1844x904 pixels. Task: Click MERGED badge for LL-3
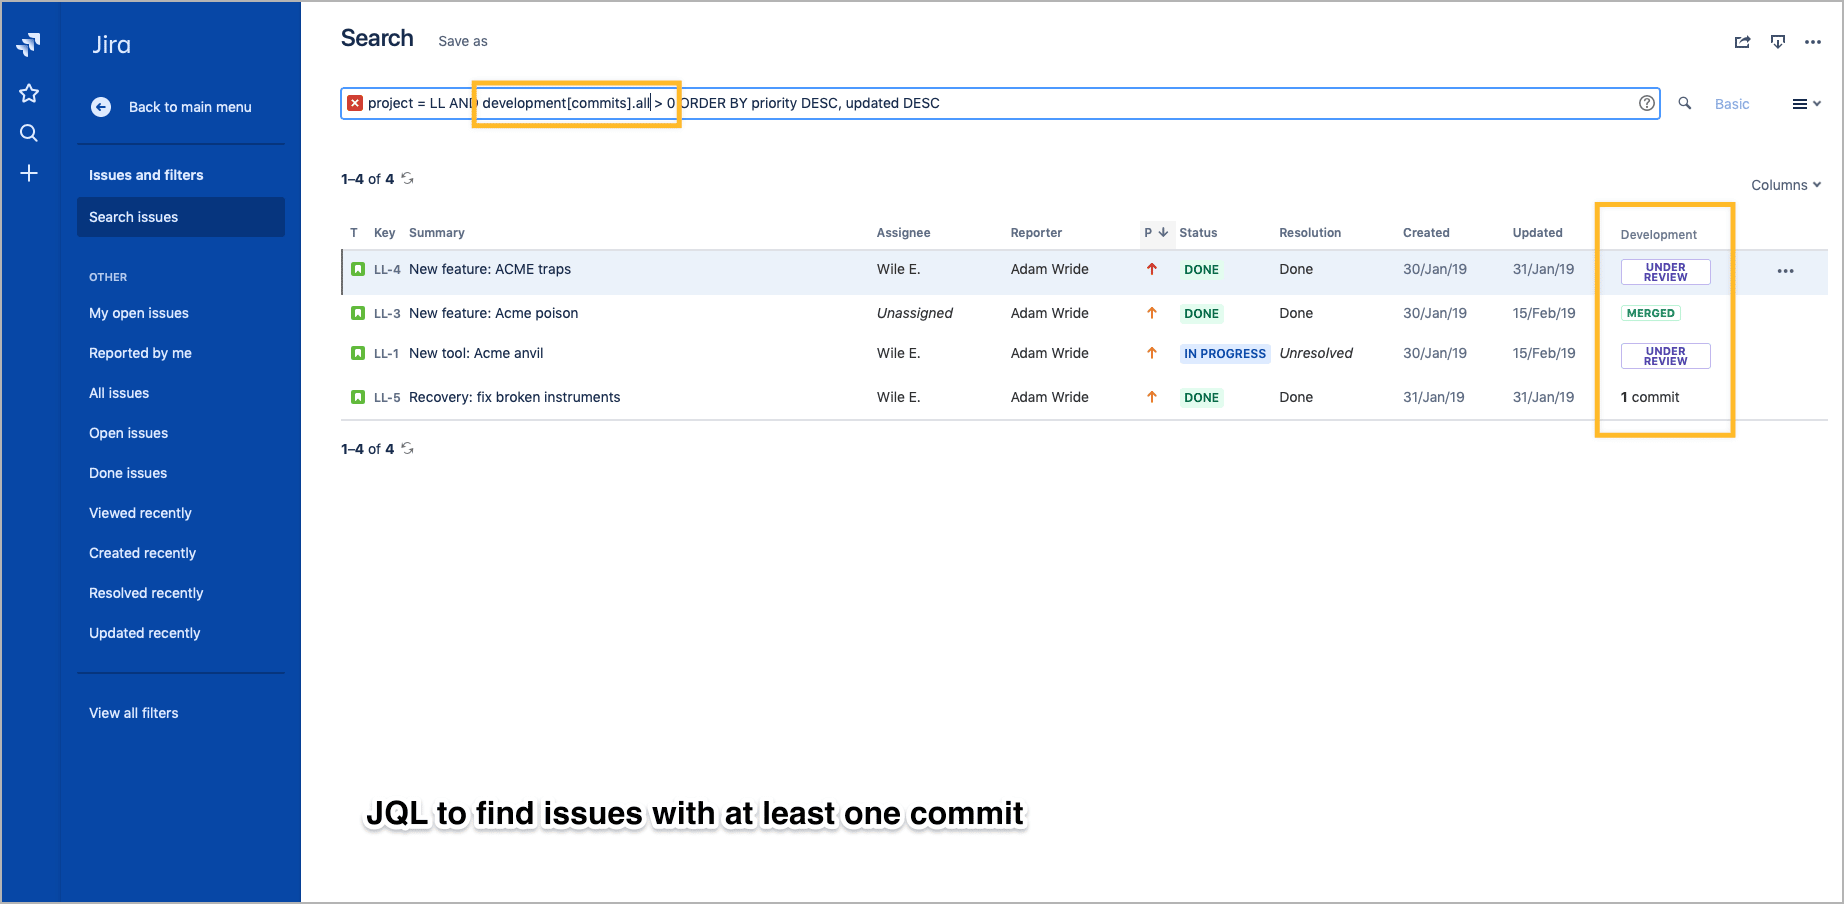click(x=1651, y=313)
